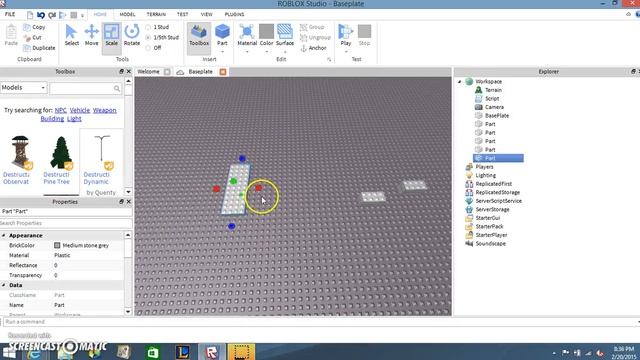
Task: Open the quick access toolbar customize arrow
Action: 82,16
